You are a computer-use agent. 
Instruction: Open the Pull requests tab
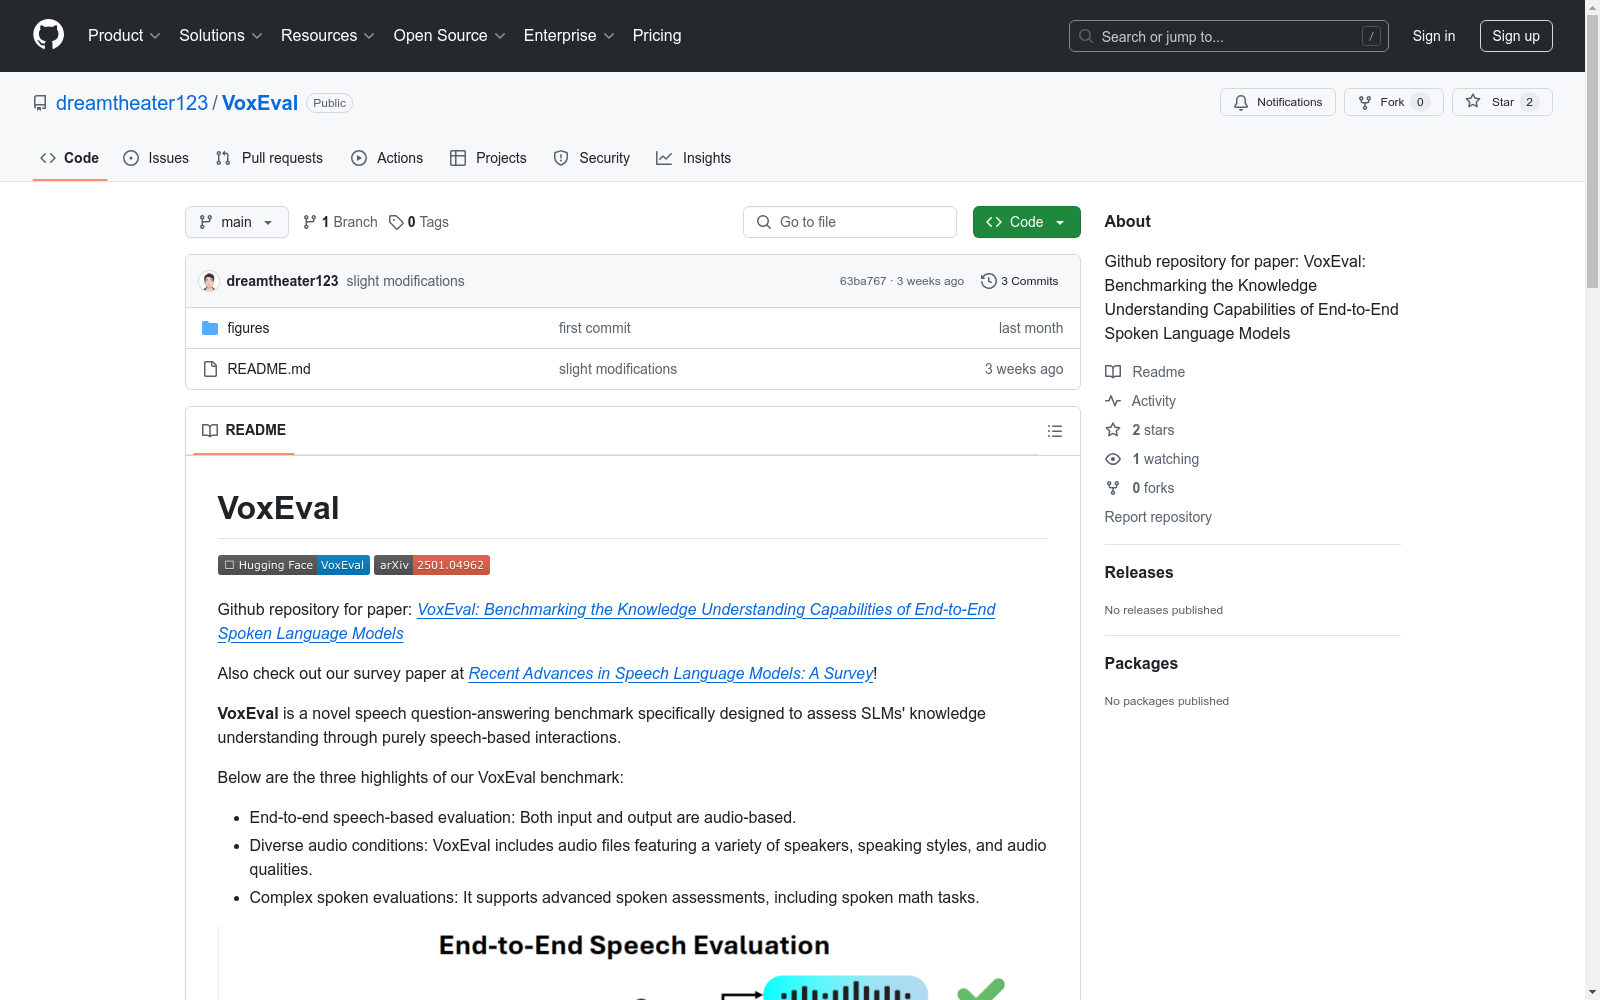pyautogui.click(x=269, y=158)
